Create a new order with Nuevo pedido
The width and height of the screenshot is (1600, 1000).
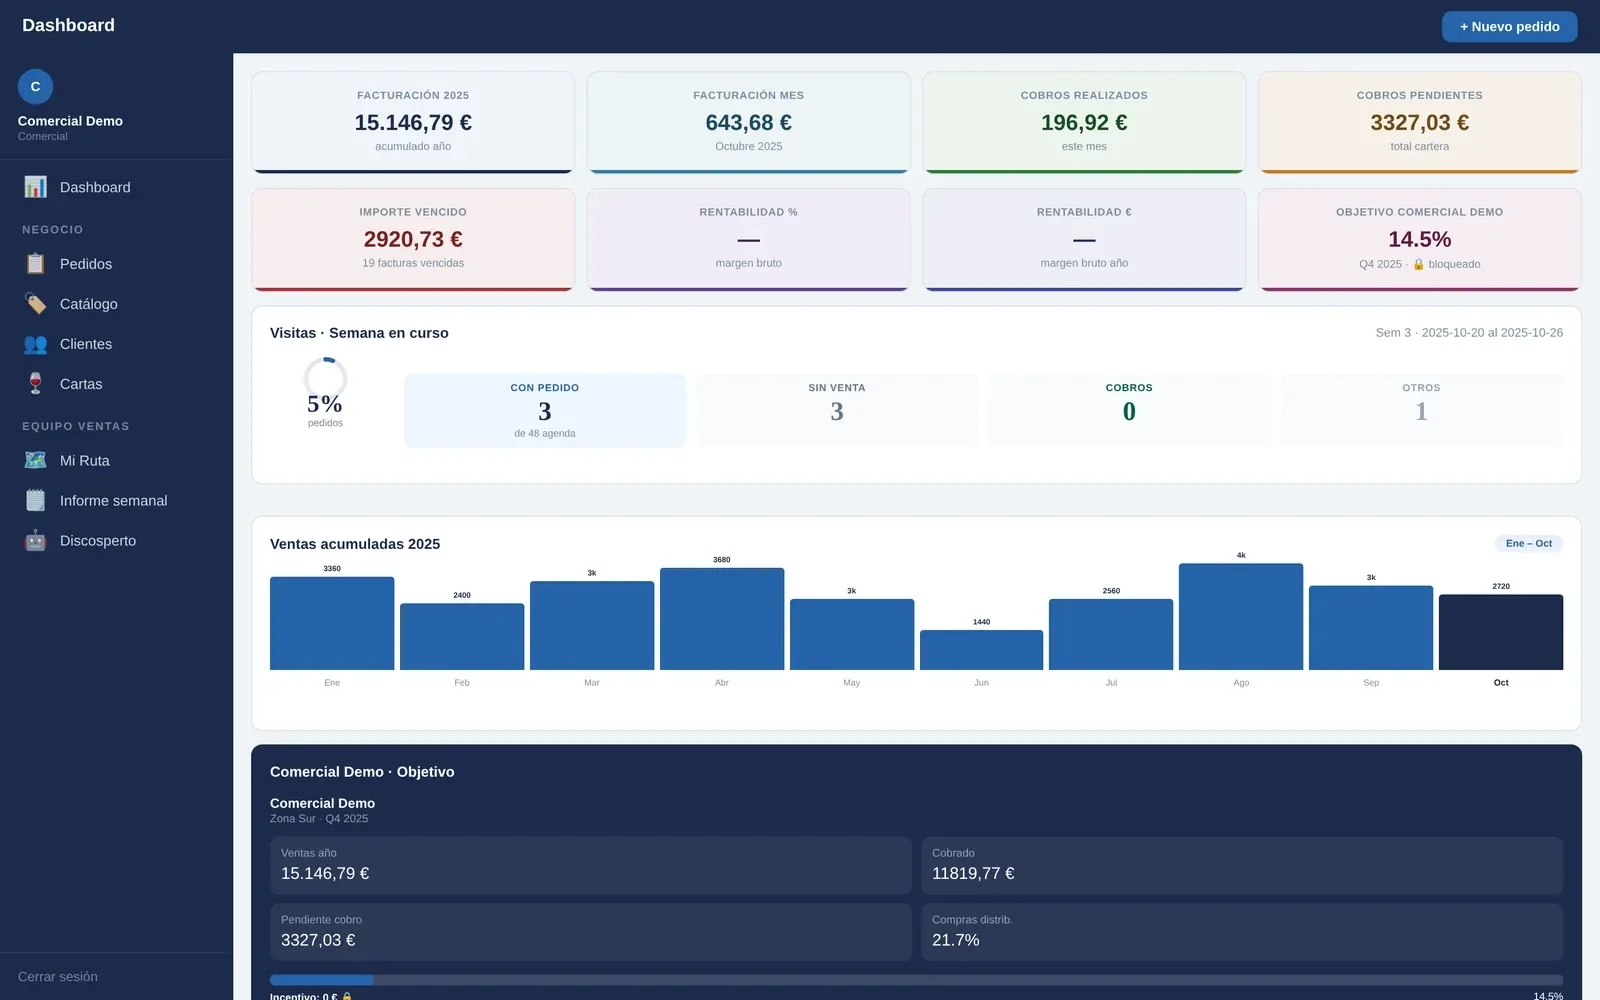tap(1509, 27)
